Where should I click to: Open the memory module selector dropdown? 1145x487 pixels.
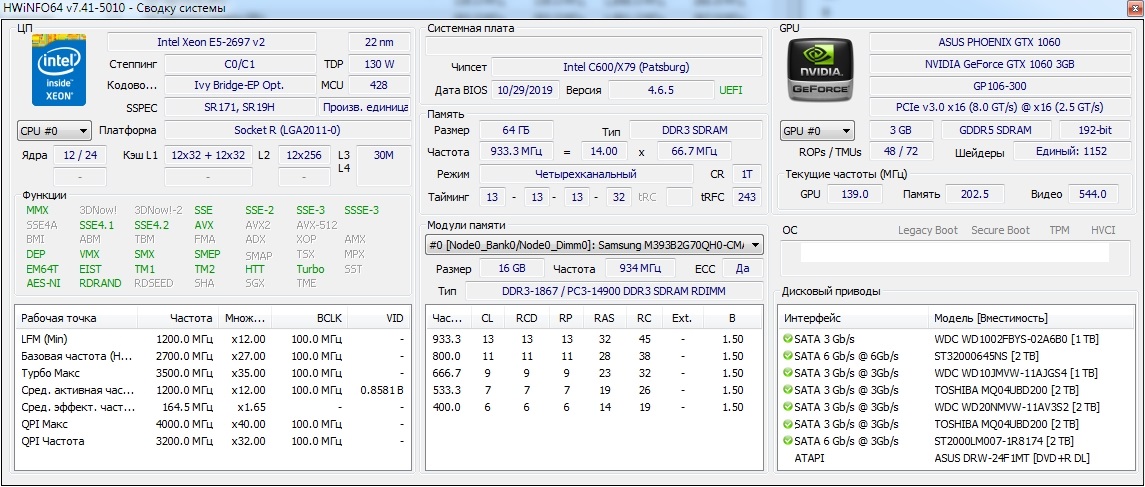pyautogui.click(x=595, y=245)
